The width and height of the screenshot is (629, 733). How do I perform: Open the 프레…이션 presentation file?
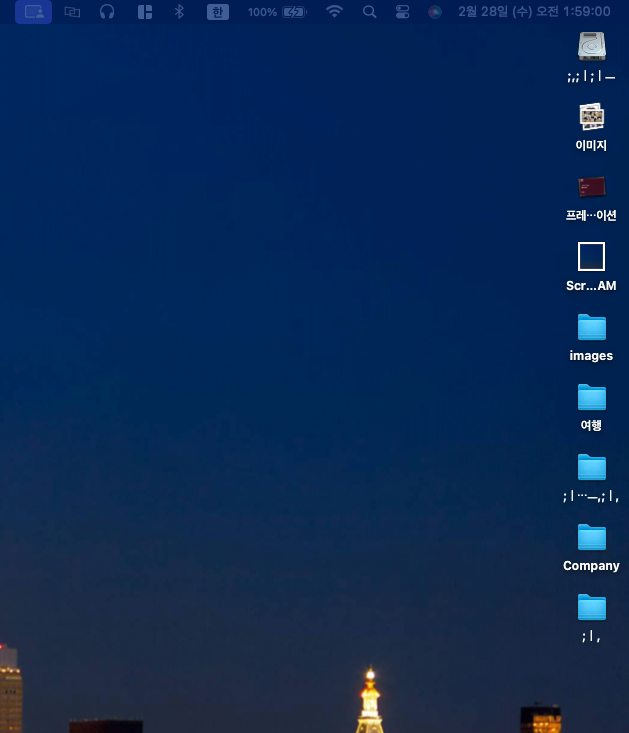tap(591, 187)
